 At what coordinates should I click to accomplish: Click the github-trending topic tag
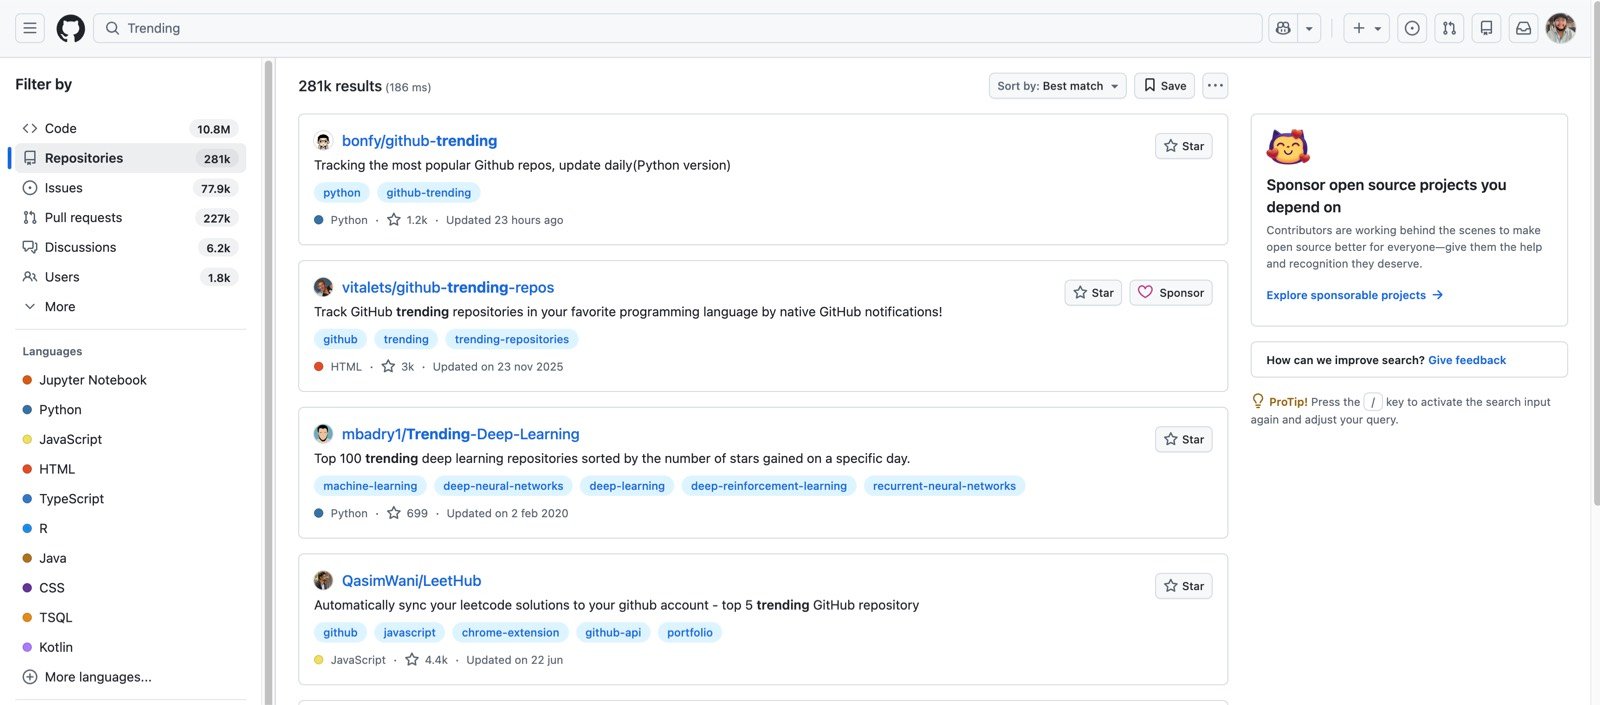(428, 193)
